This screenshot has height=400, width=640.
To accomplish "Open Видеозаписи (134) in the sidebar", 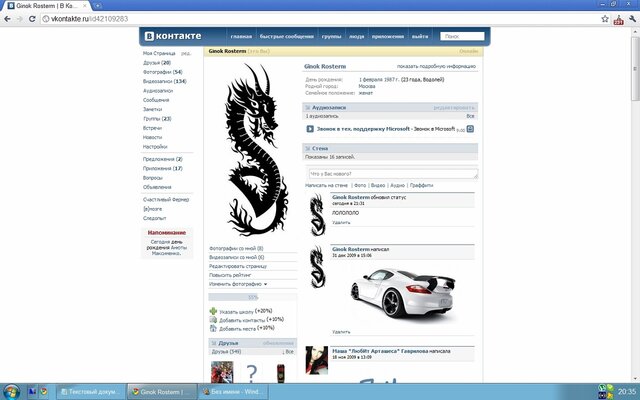I will pos(164,81).
